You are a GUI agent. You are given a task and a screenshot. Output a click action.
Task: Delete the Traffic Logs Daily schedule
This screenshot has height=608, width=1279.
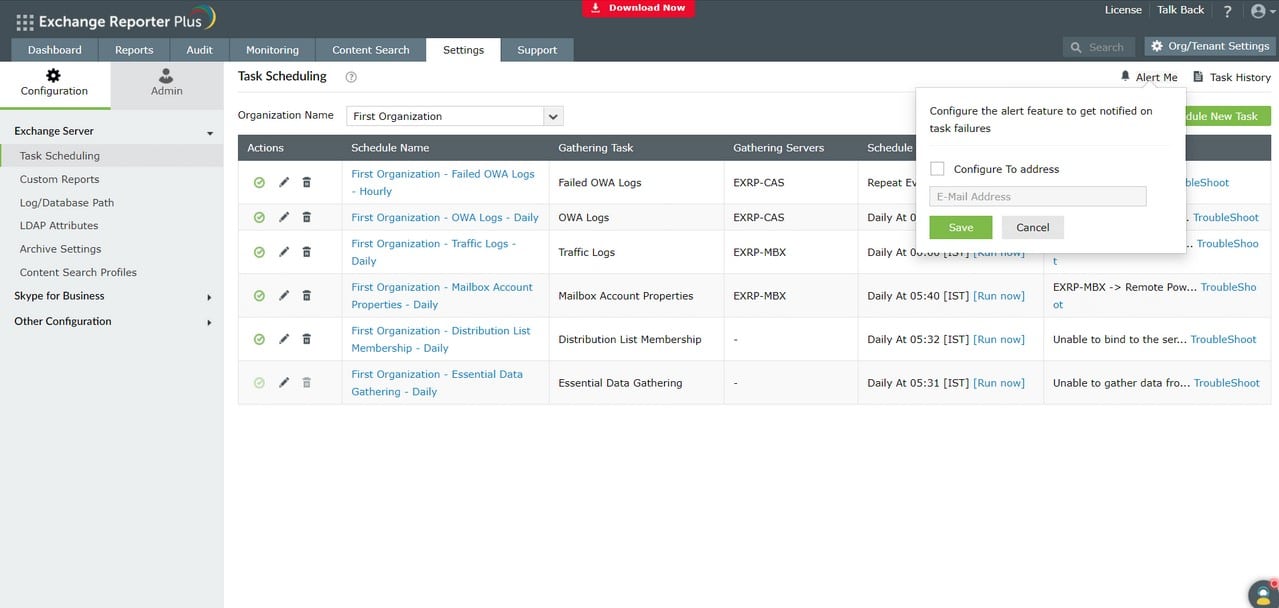pos(307,252)
